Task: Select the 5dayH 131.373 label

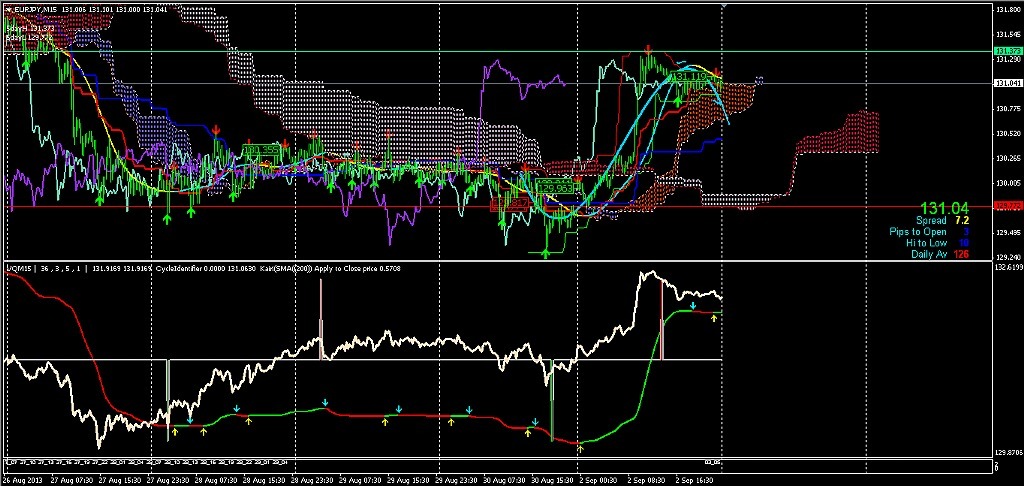Action: pyautogui.click(x=29, y=28)
